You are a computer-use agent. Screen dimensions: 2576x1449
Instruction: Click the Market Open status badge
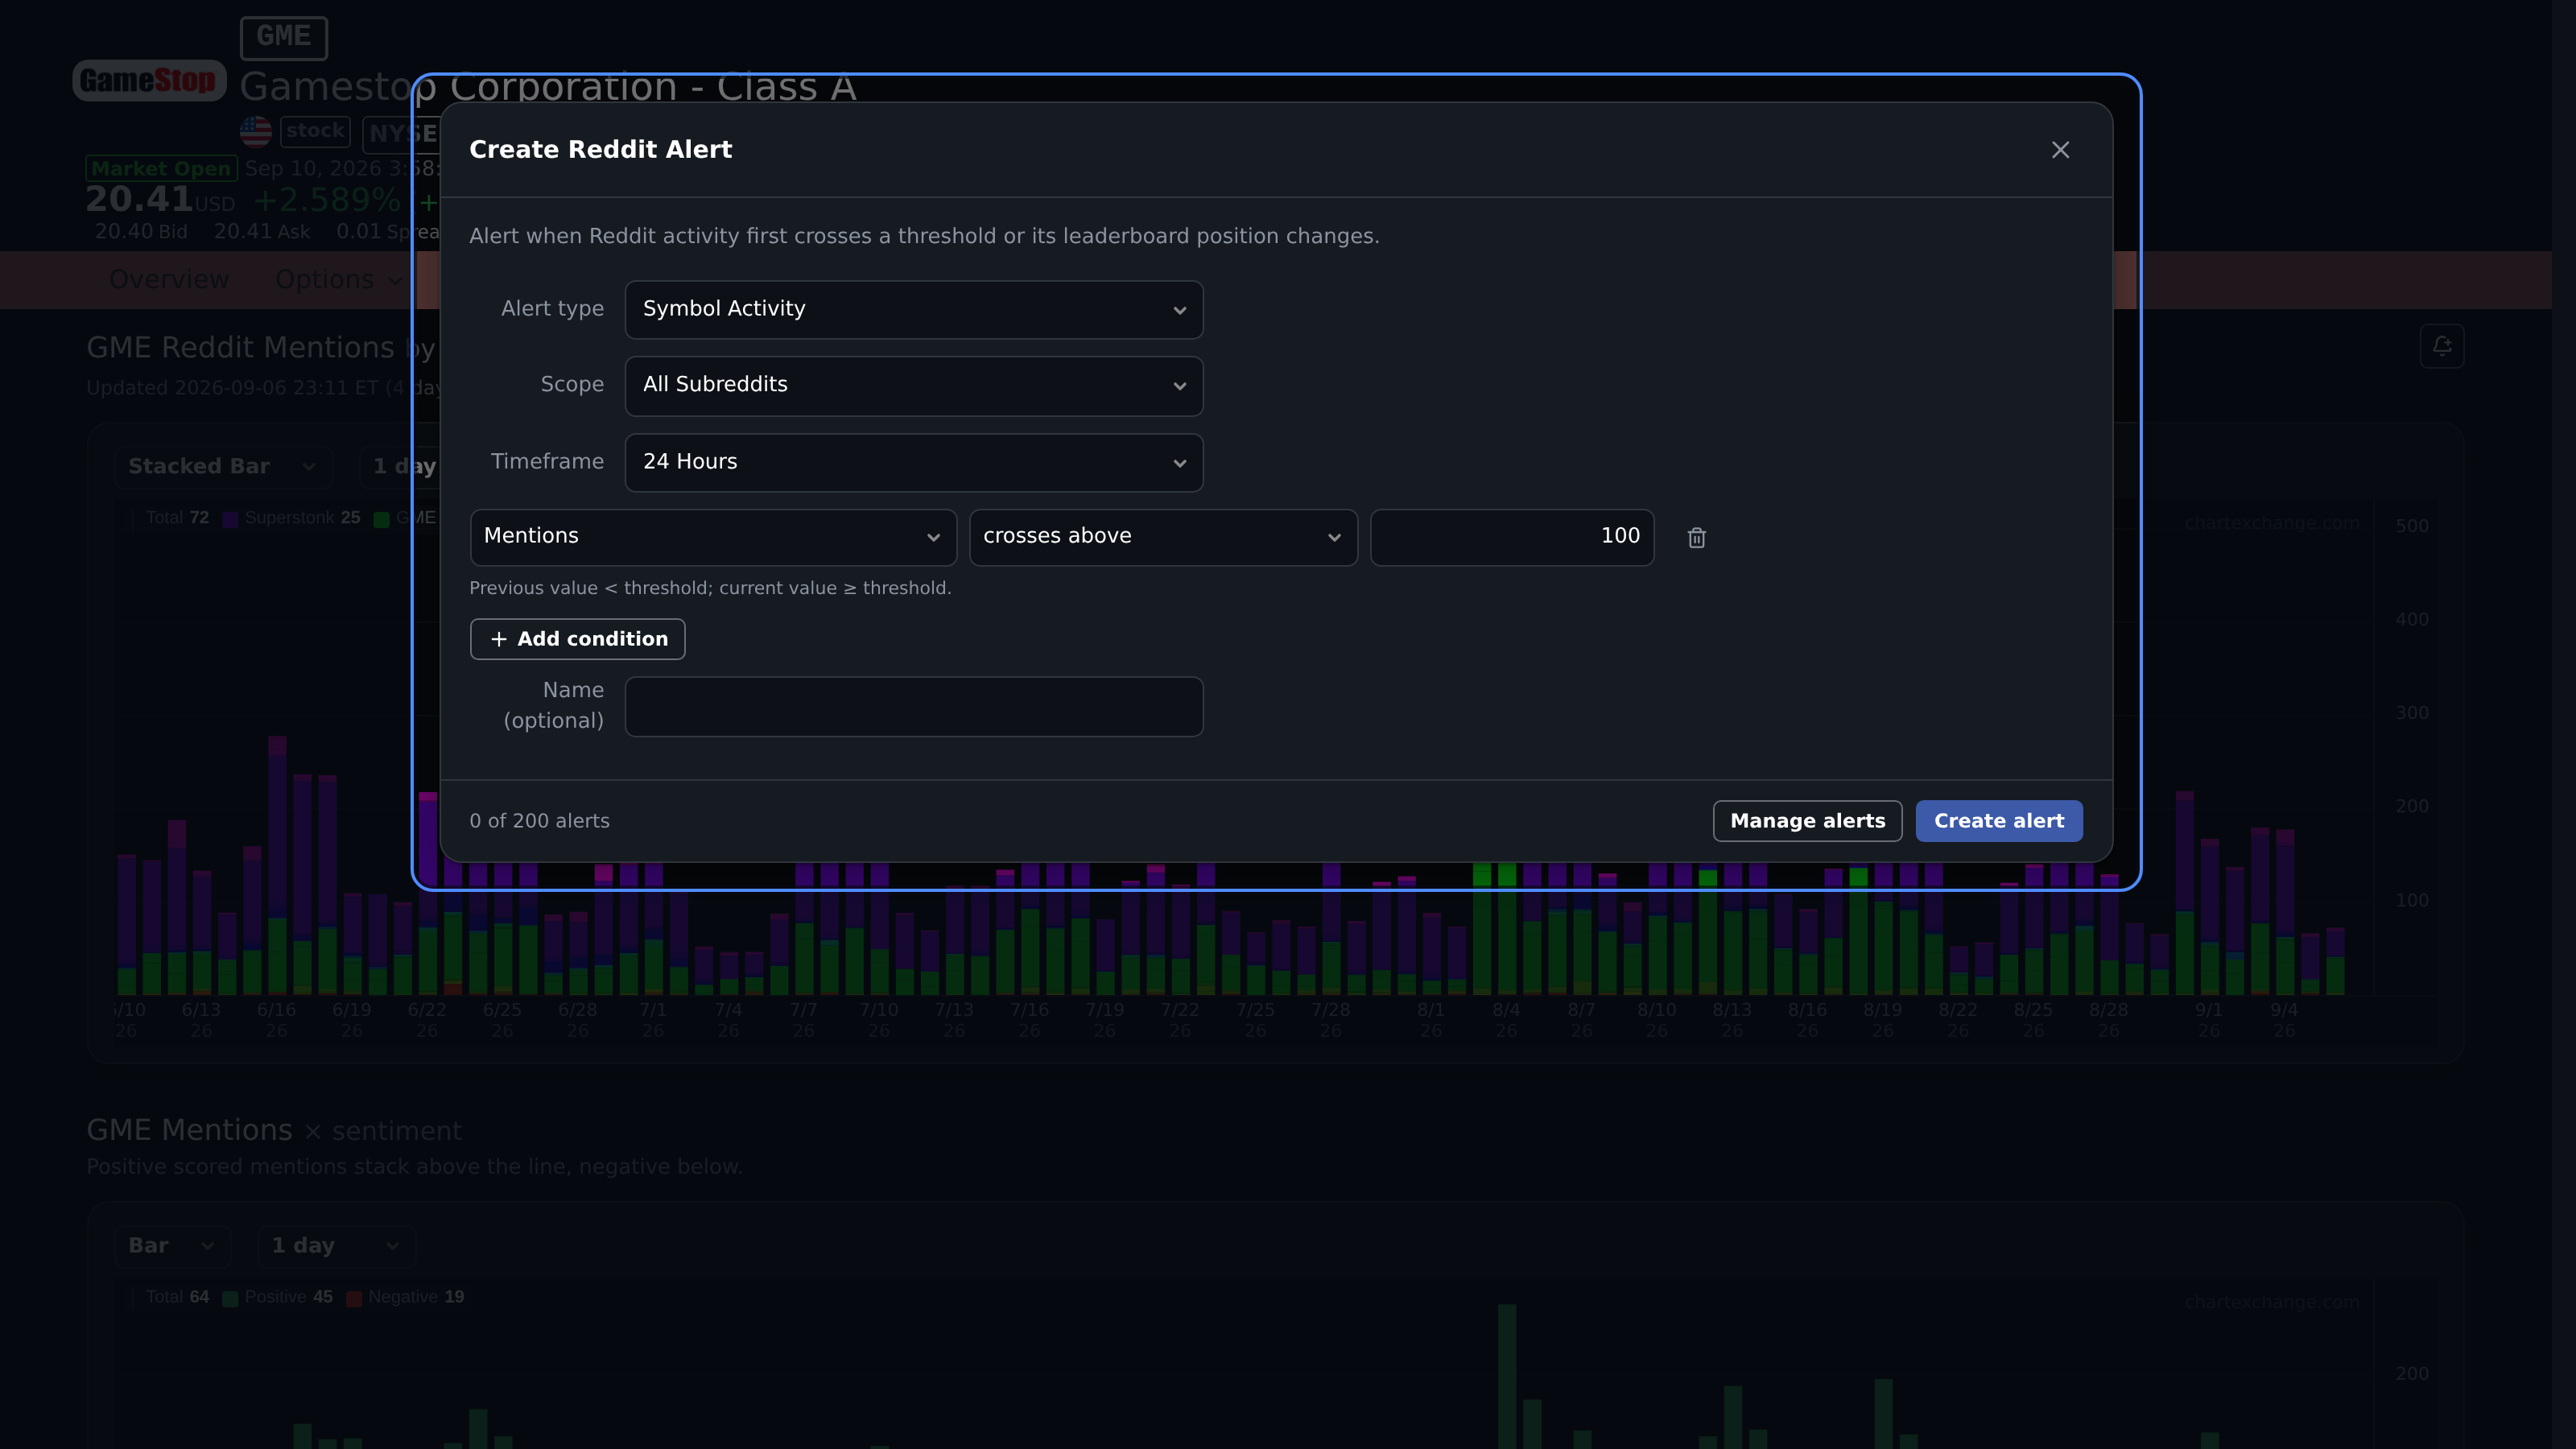[x=161, y=168]
